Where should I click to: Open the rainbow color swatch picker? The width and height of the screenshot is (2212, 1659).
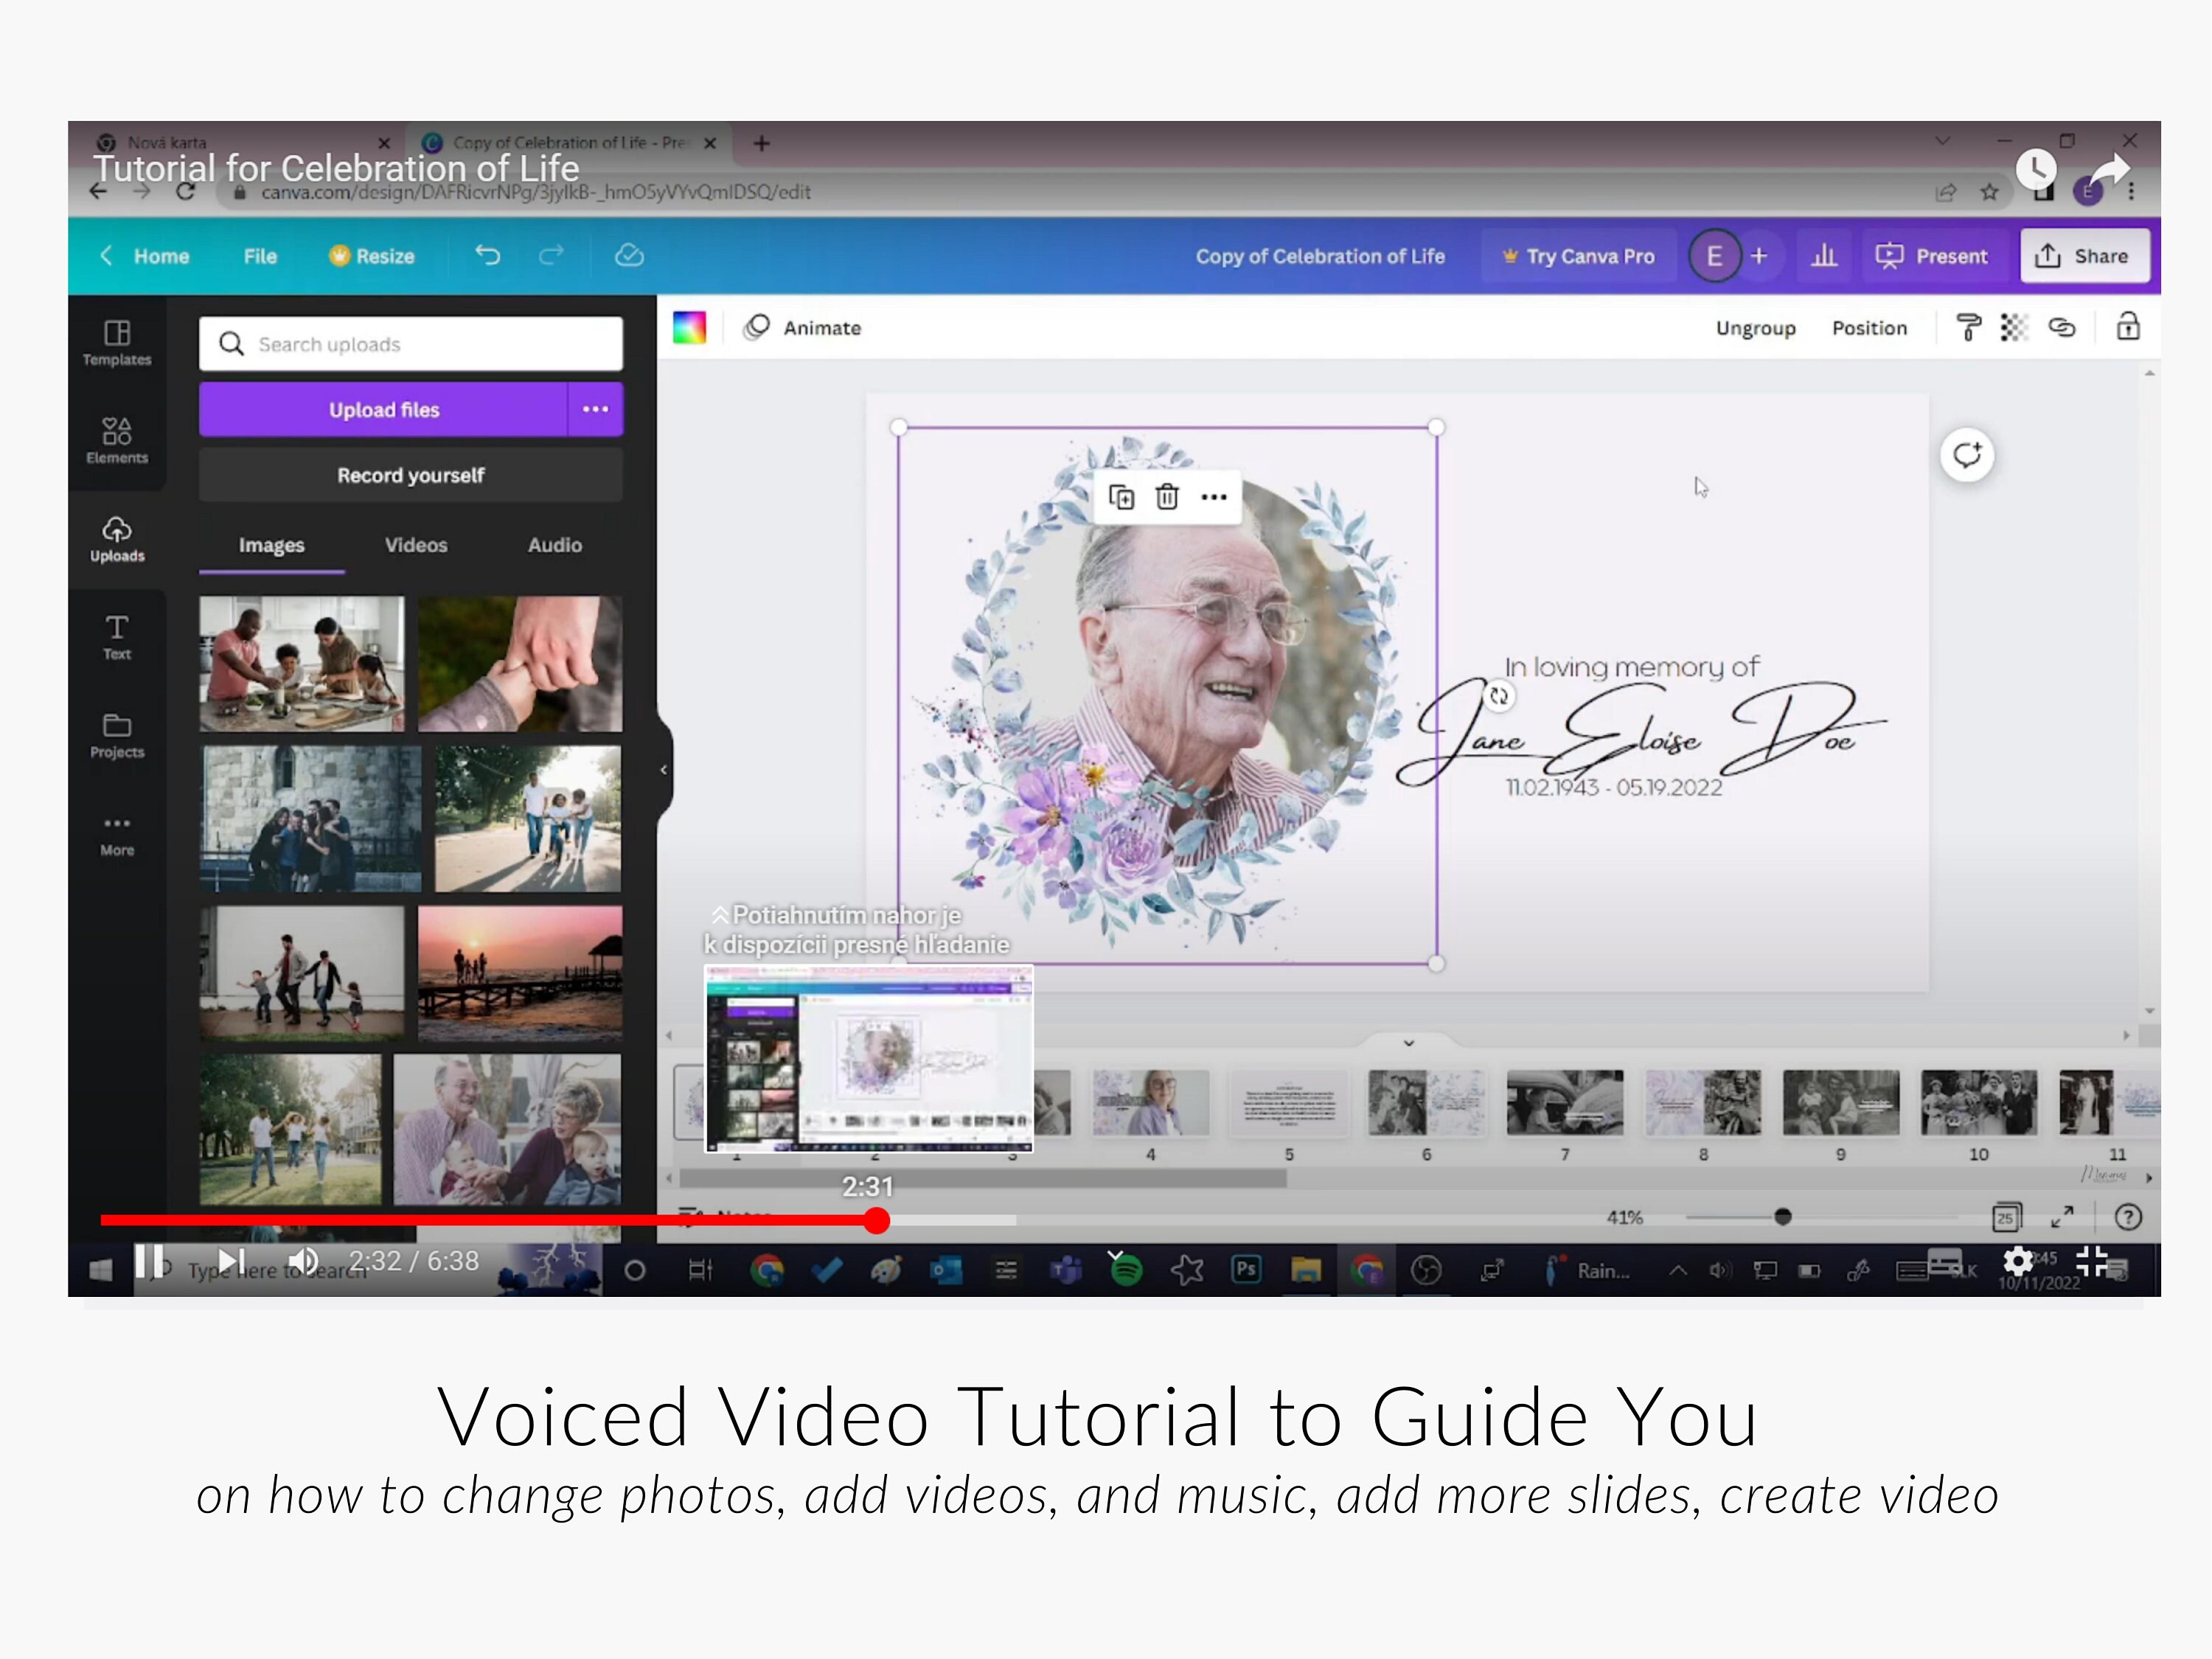click(x=689, y=327)
